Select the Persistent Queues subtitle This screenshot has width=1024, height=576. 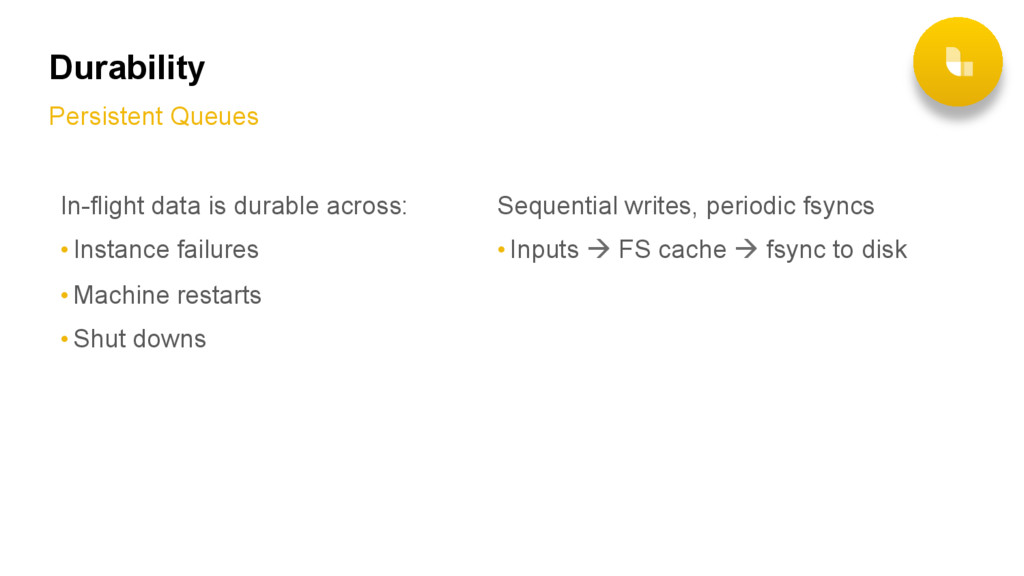click(153, 116)
